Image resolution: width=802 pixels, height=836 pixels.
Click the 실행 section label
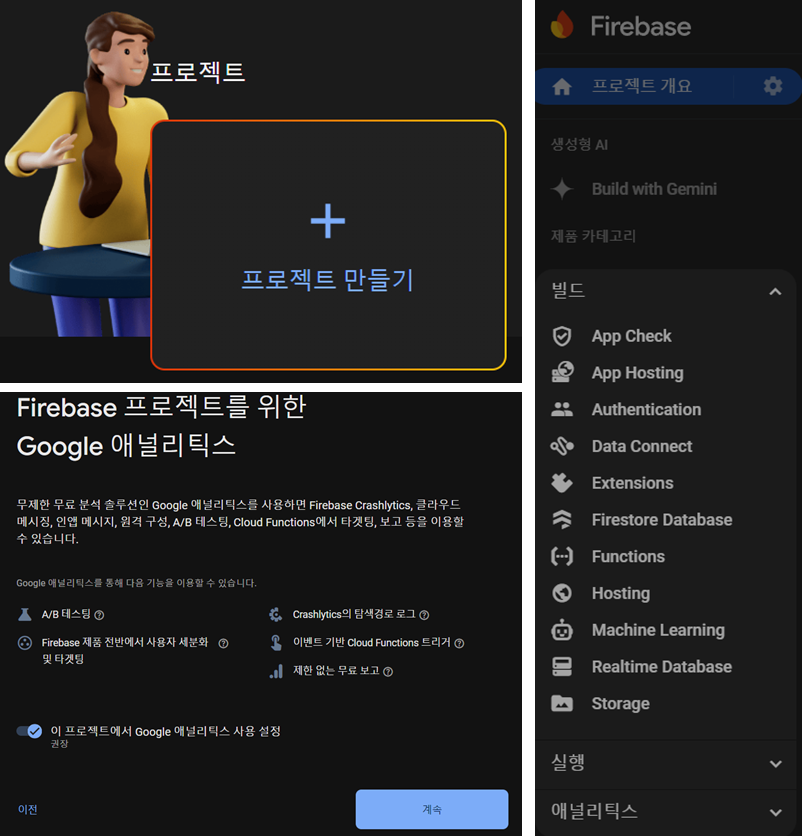pos(568,762)
